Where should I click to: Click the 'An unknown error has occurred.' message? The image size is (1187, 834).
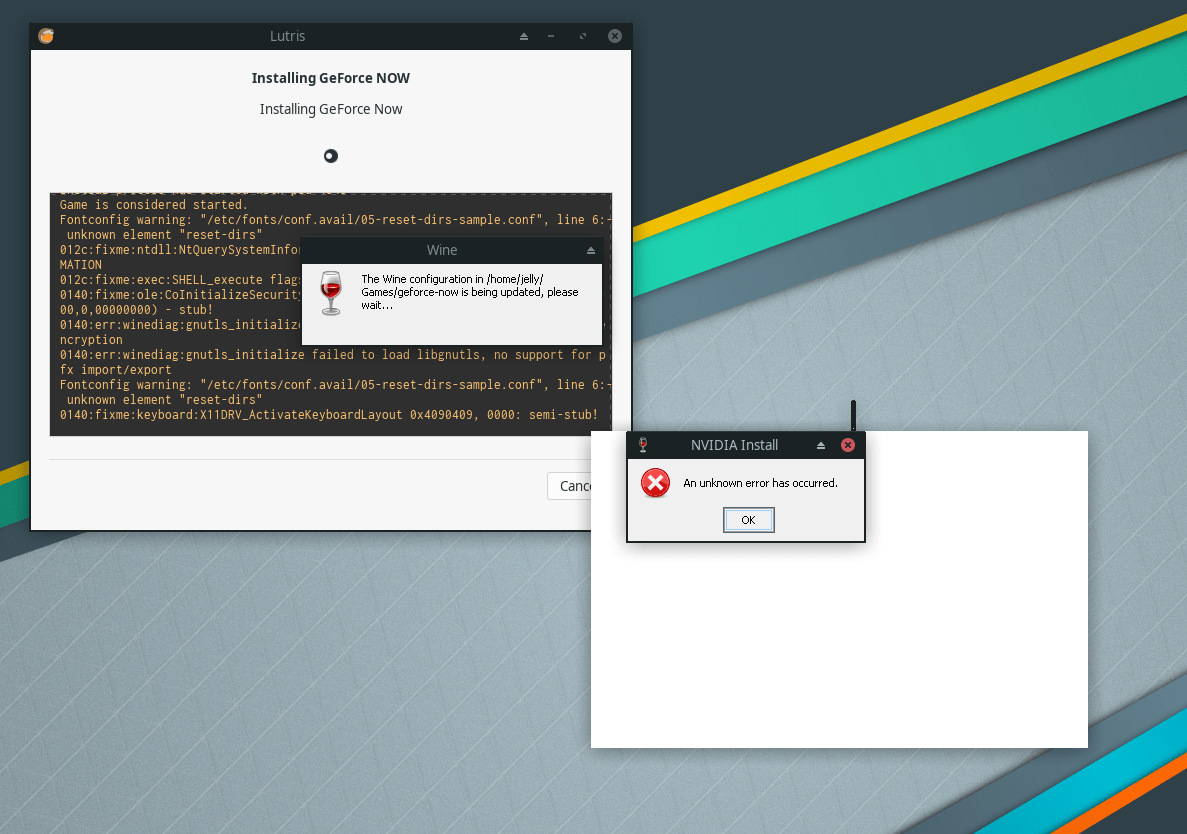click(760, 483)
